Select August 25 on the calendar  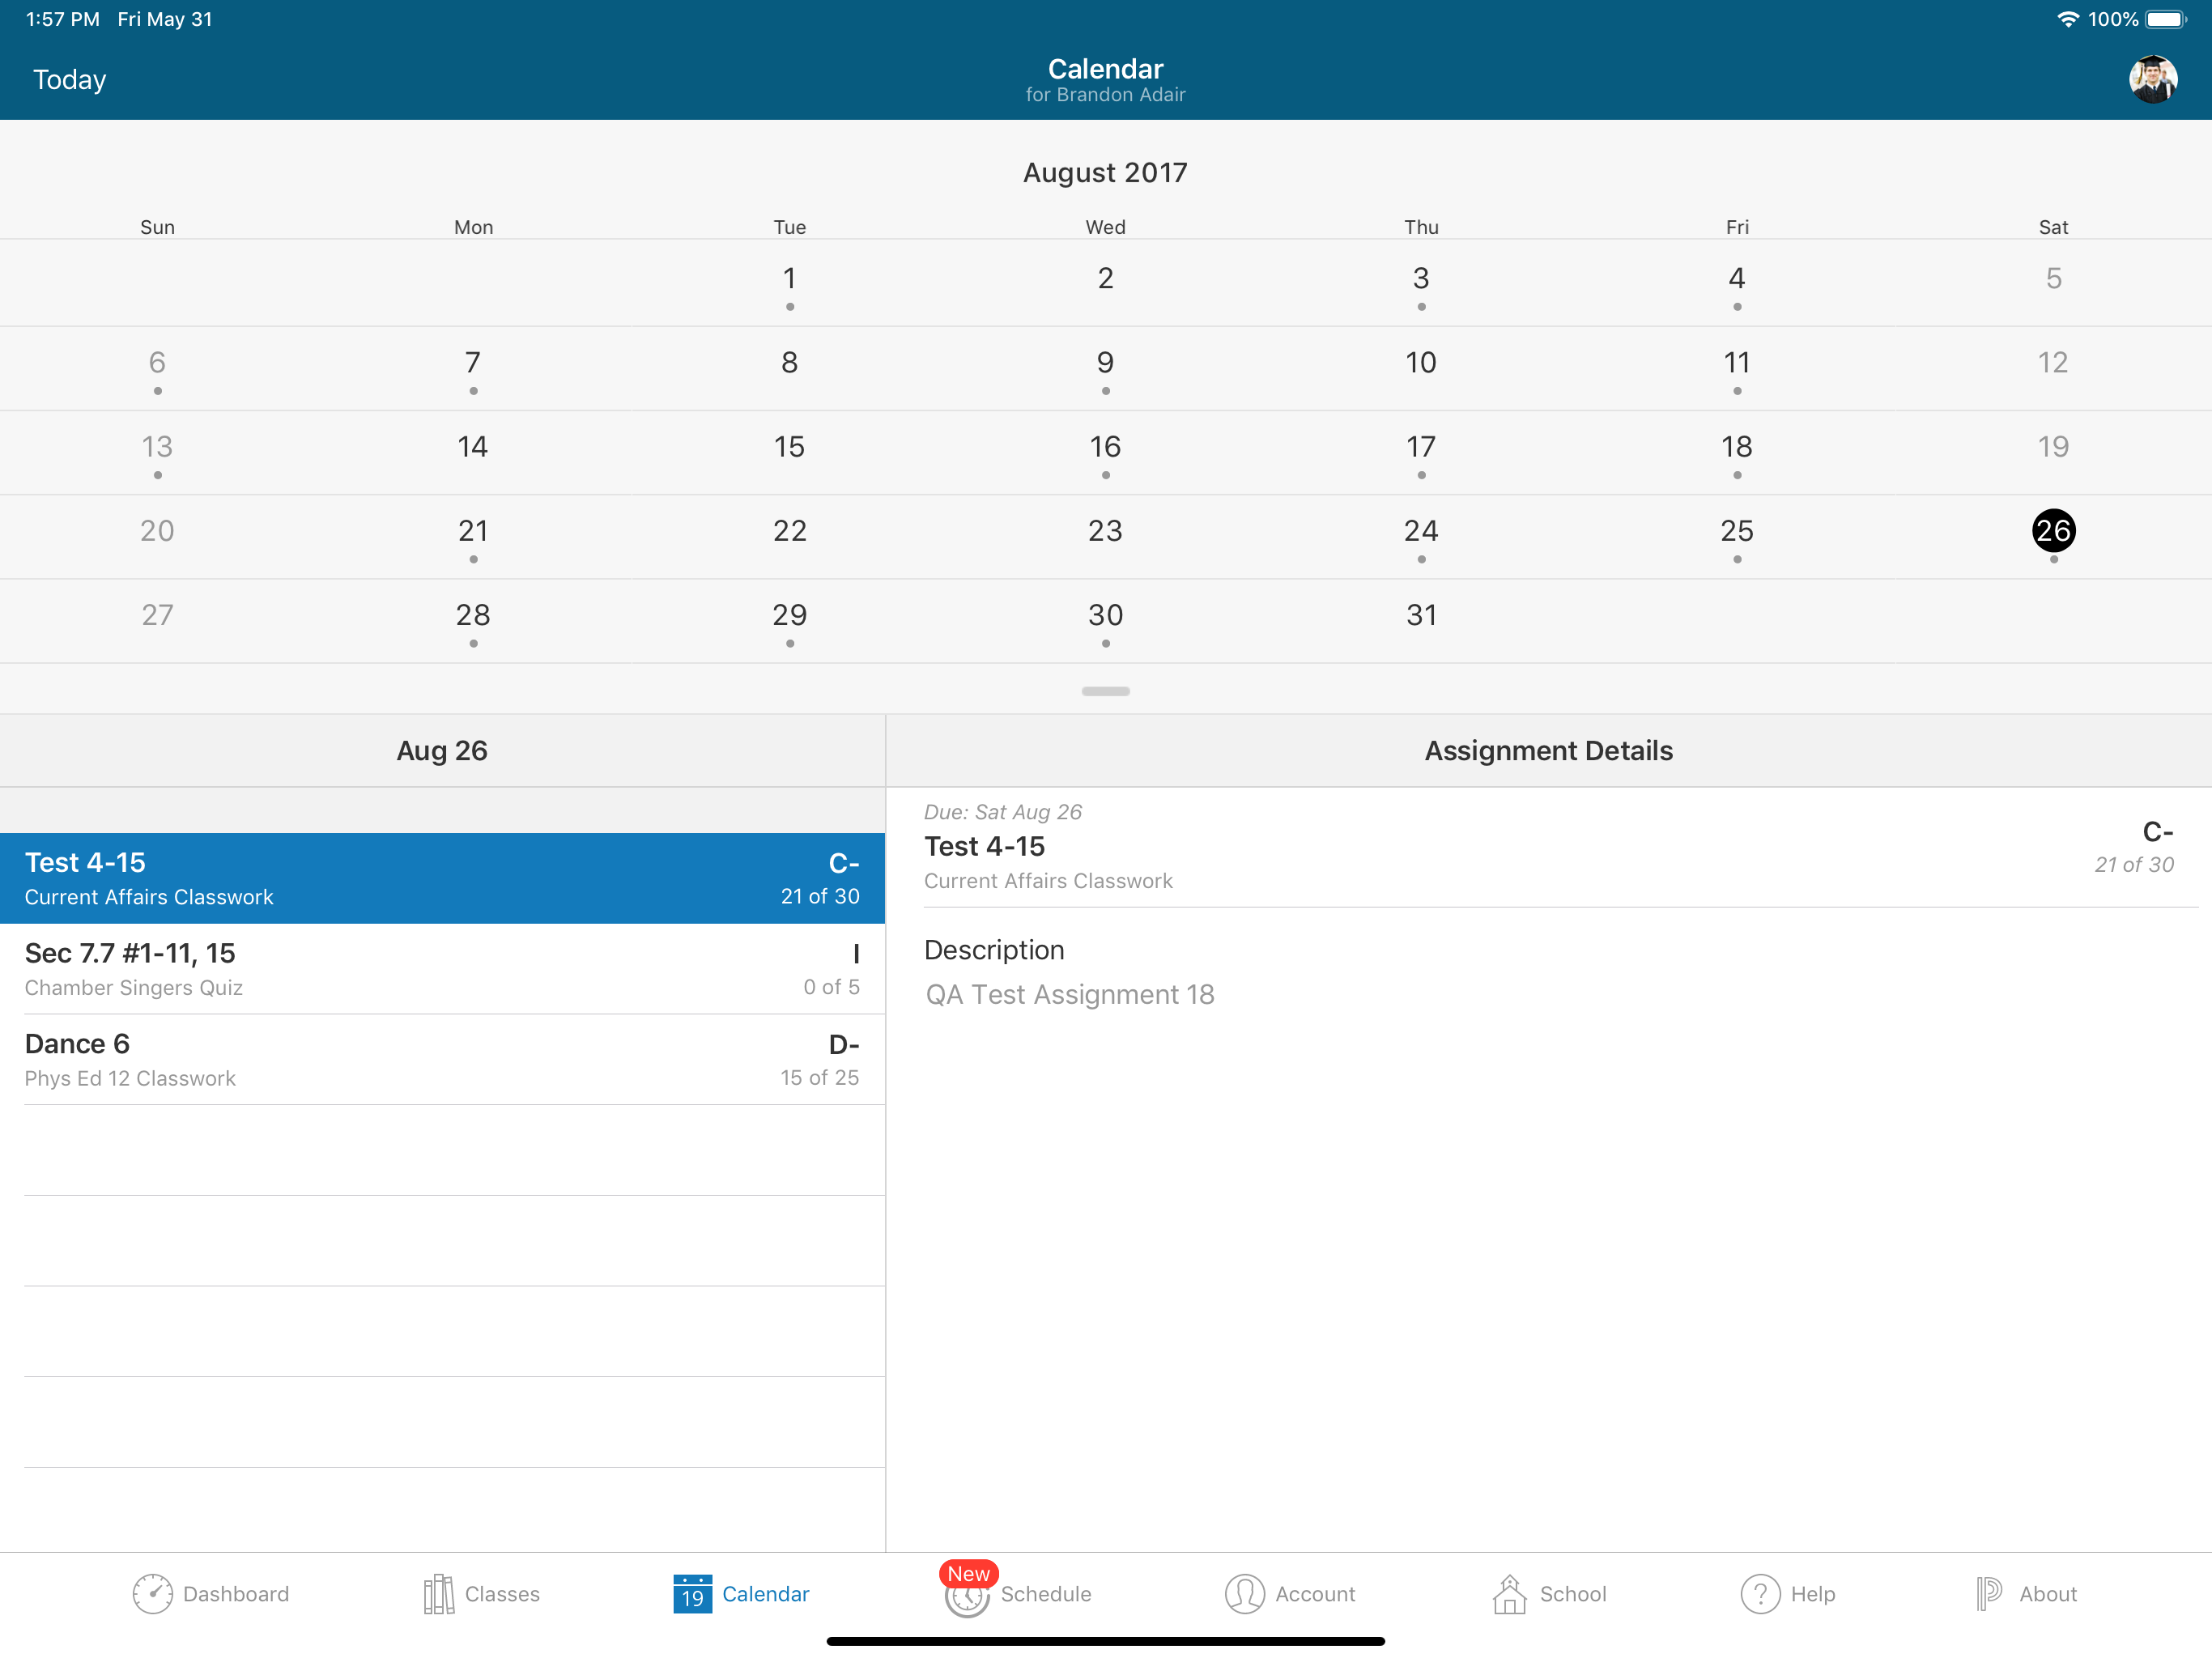(1737, 531)
